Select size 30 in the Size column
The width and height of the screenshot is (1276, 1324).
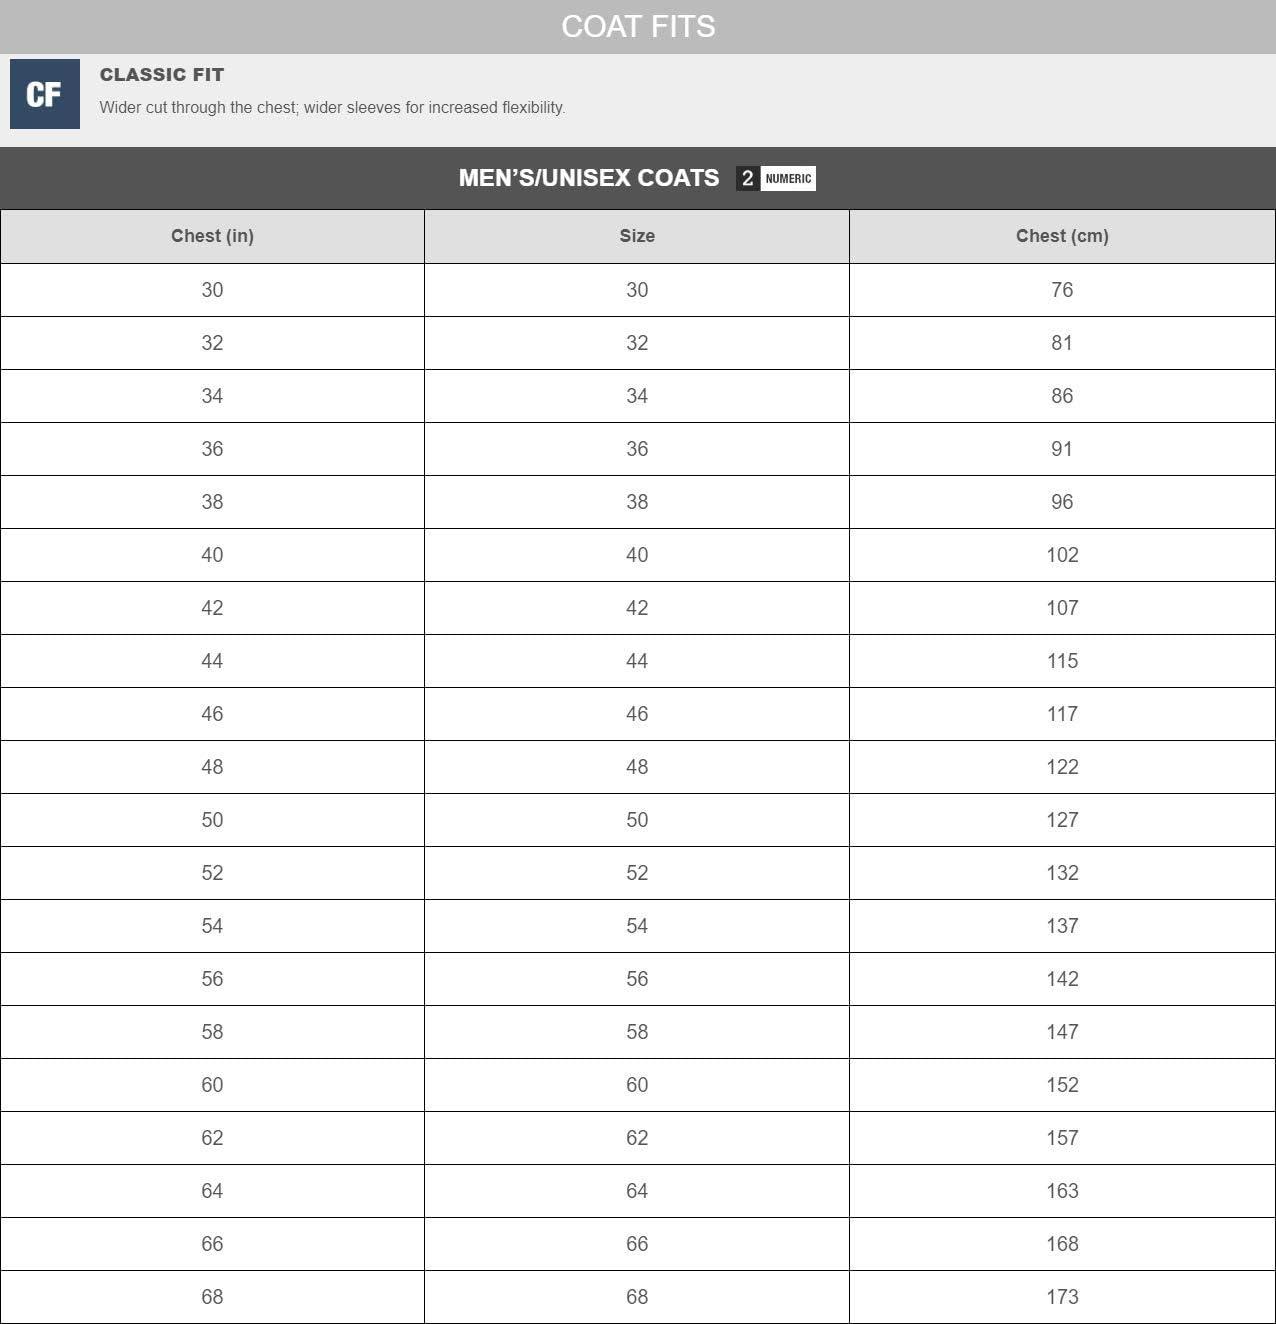(x=637, y=290)
